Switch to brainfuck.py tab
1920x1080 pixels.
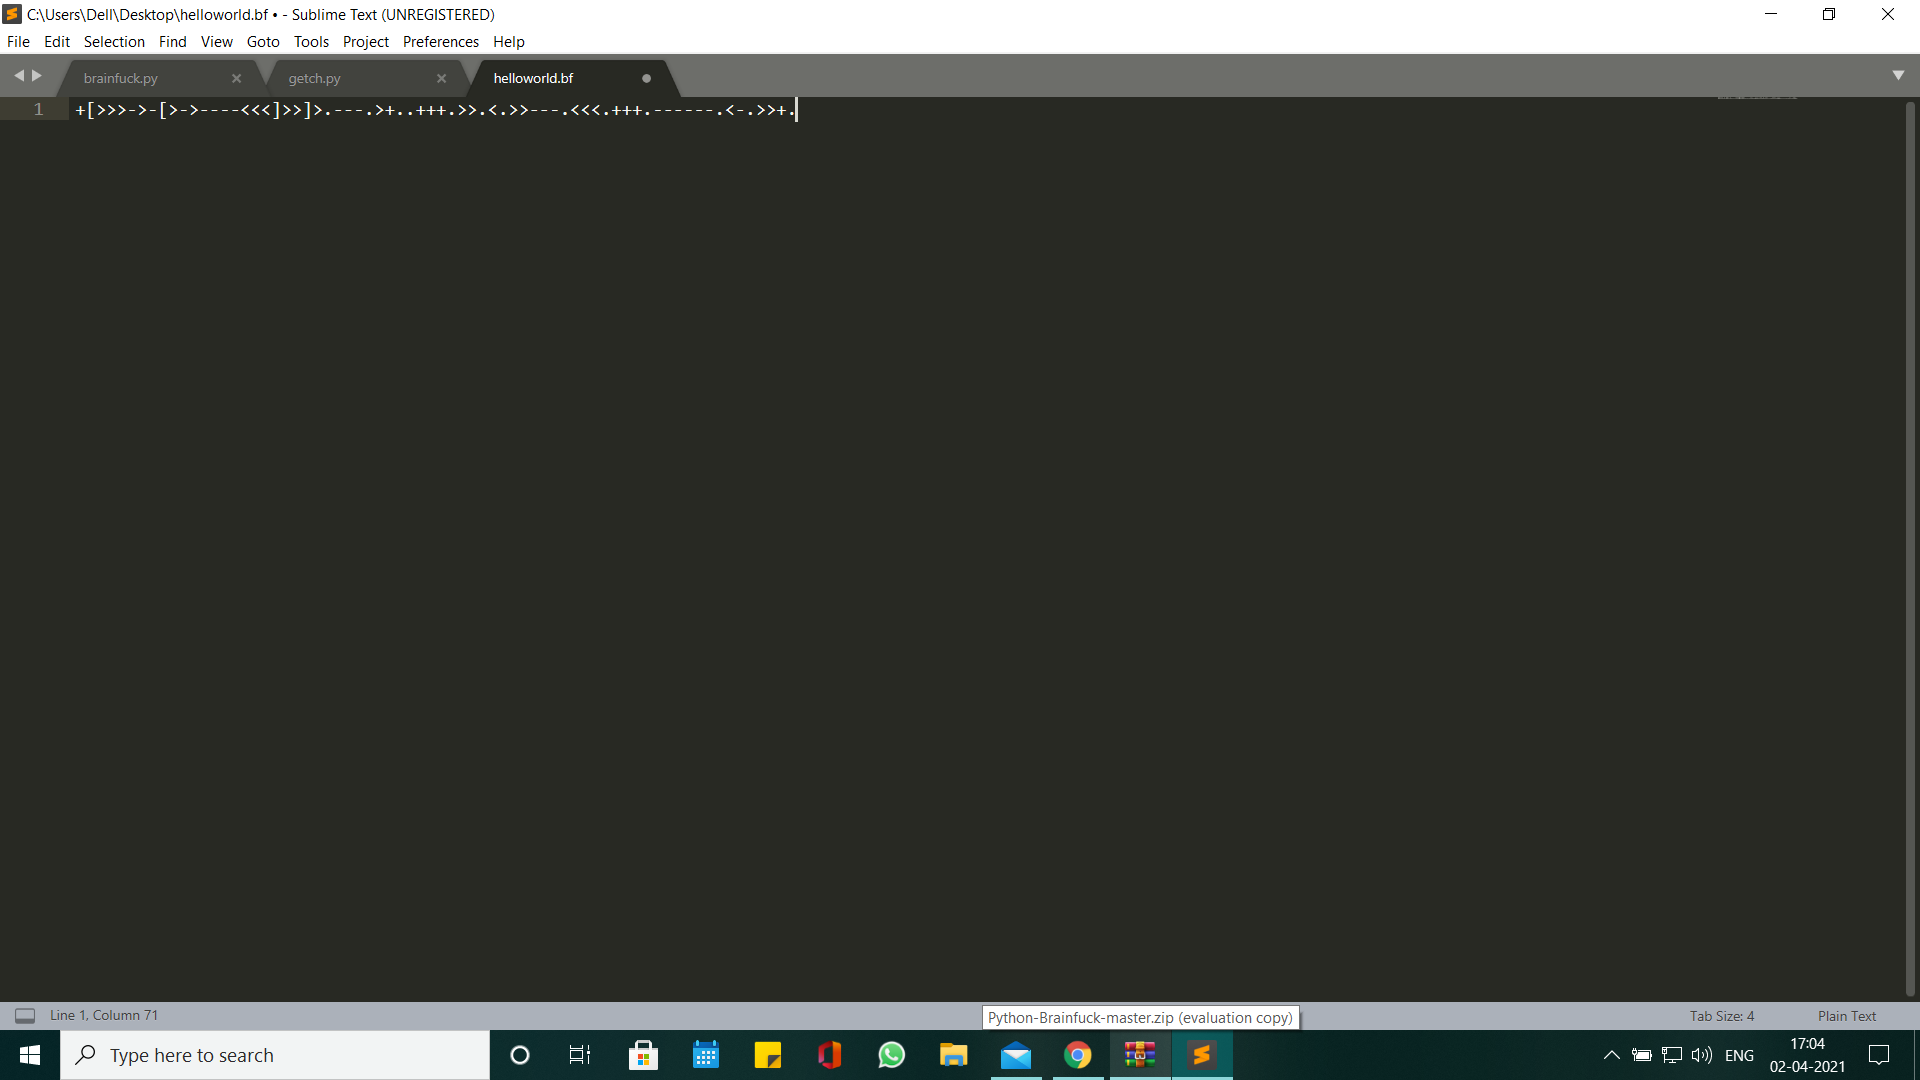click(x=121, y=79)
